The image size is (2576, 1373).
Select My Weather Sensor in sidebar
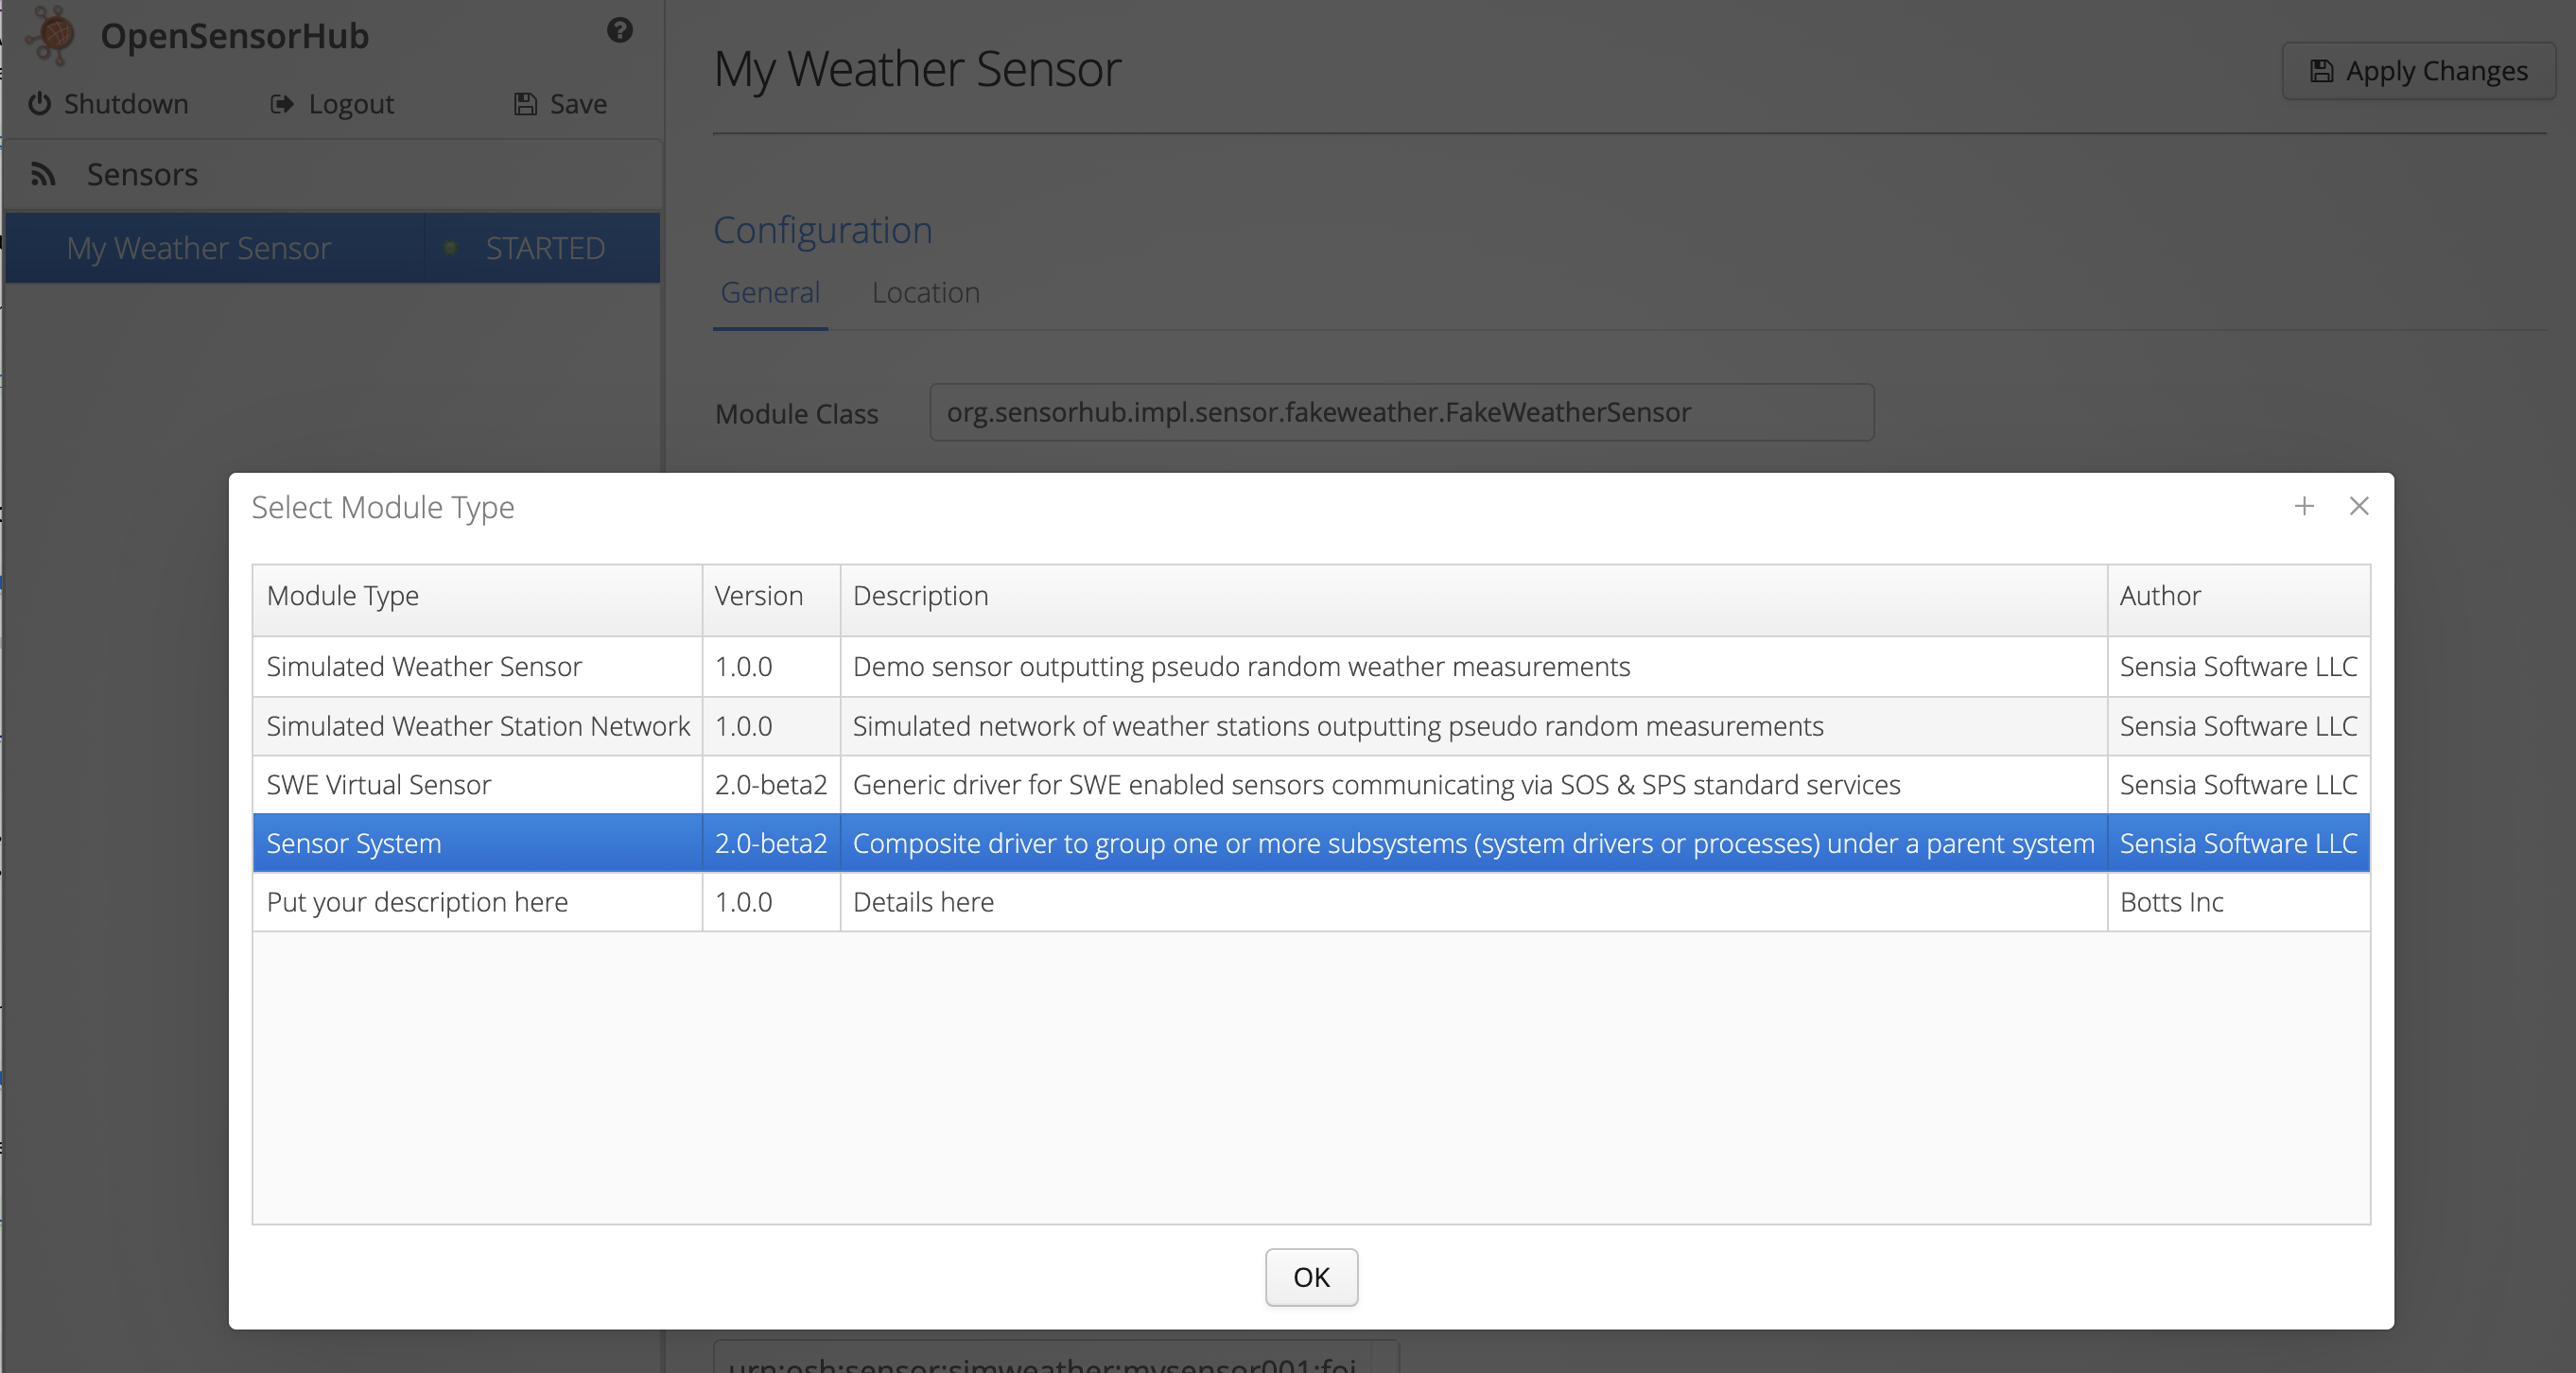pos(199,248)
